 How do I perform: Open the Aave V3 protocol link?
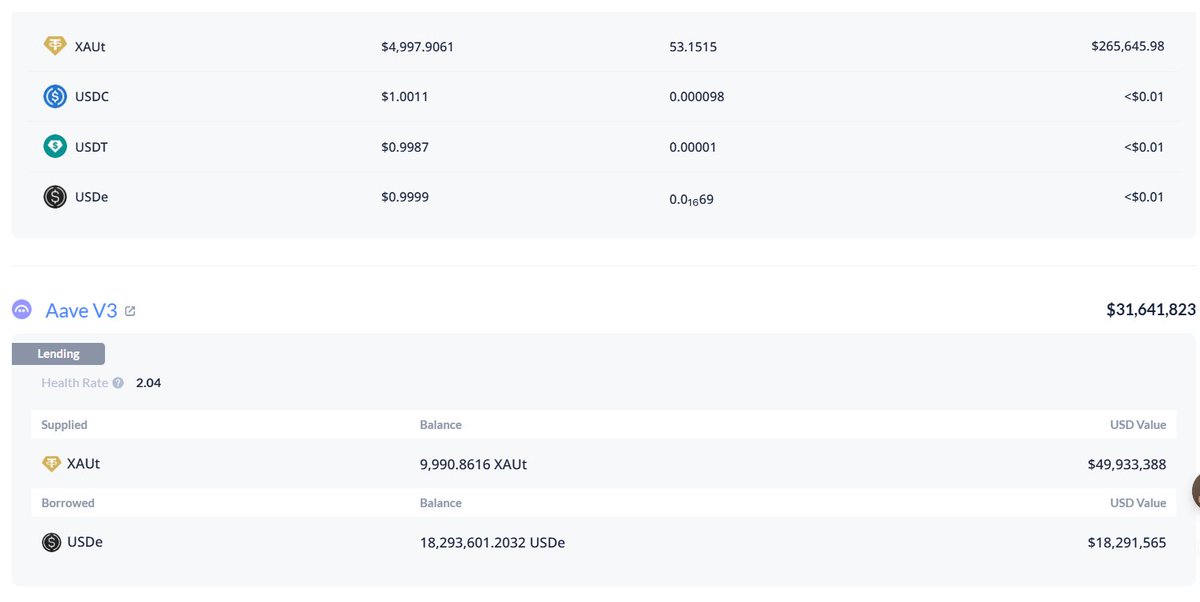tap(81, 311)
